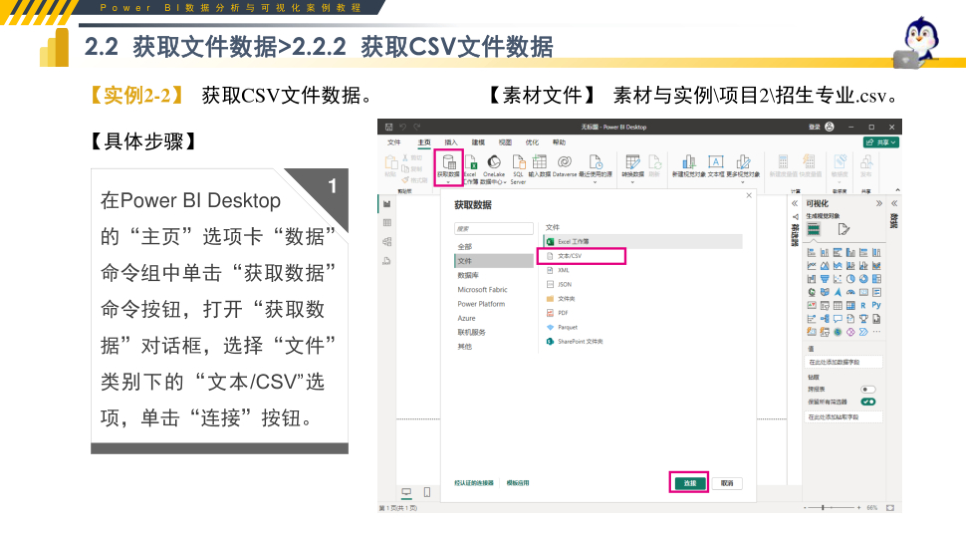Switch to the 视图 ribbon tab

505,142
